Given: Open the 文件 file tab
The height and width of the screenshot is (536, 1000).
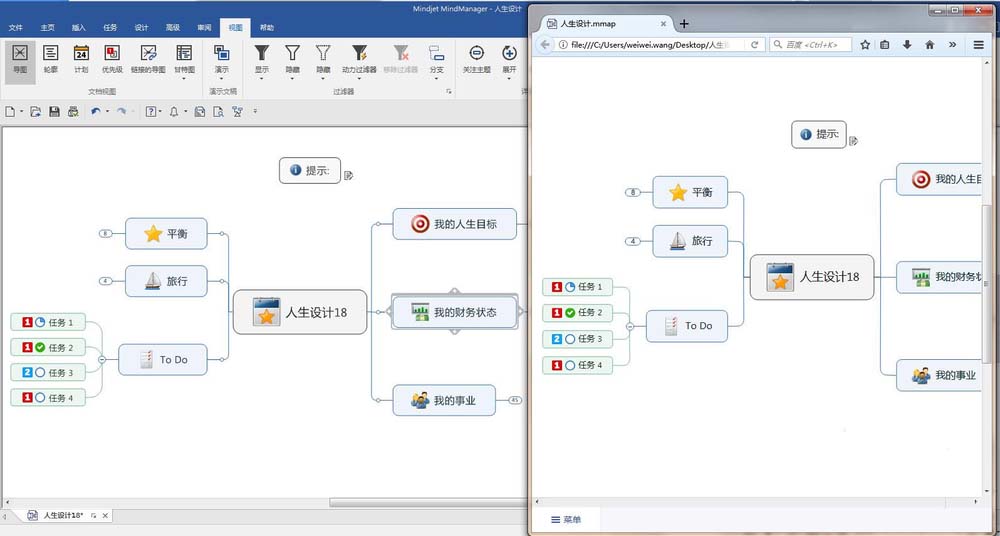Looking at the screenshot, I should pyautogui.click(x=16, y=27).
